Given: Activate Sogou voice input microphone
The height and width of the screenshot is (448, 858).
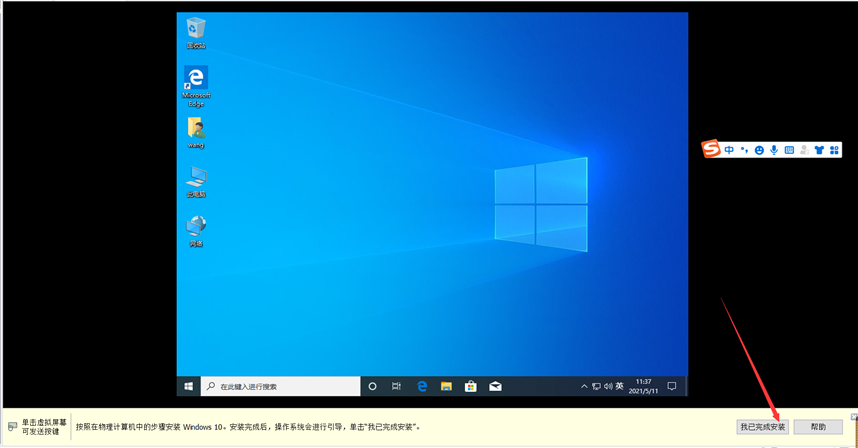Looking at the screenshot, I should tap(774, 150).
